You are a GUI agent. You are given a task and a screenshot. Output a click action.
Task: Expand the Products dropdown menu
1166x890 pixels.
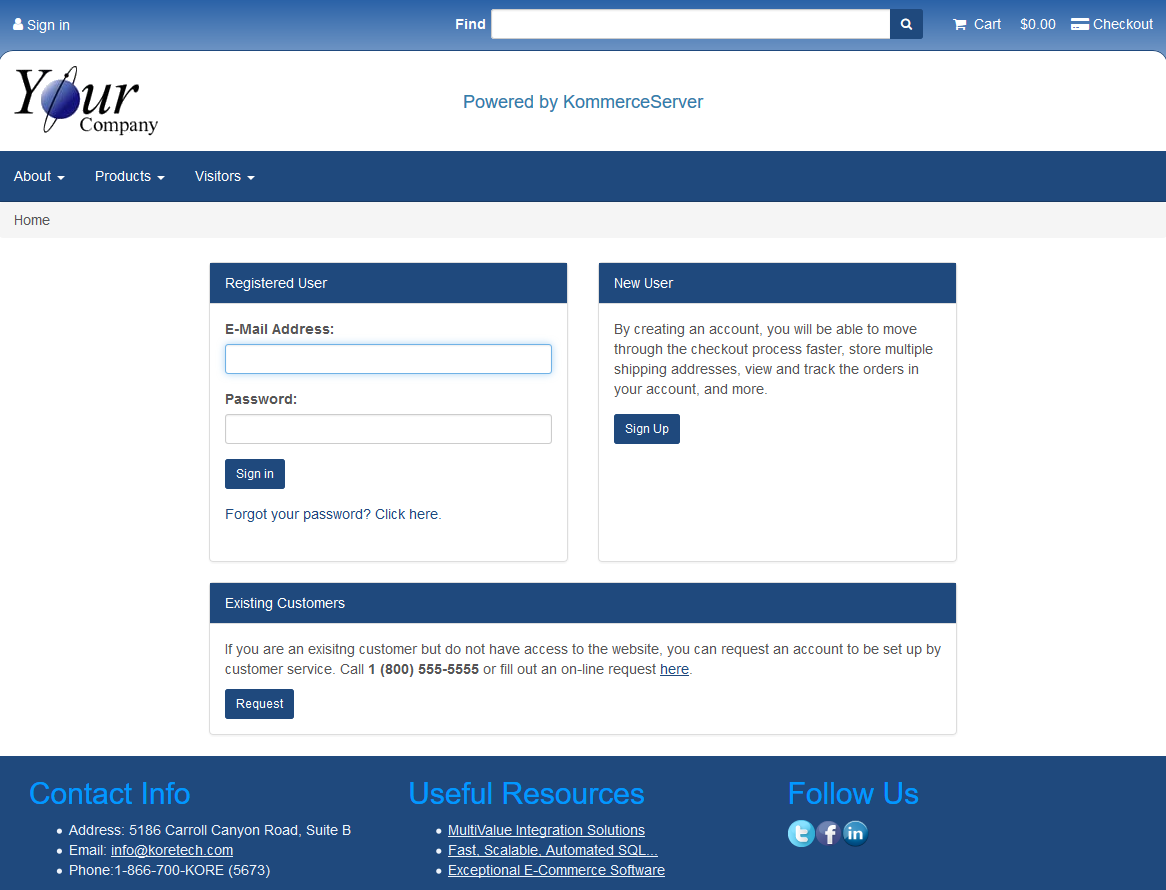coord(129,176)
